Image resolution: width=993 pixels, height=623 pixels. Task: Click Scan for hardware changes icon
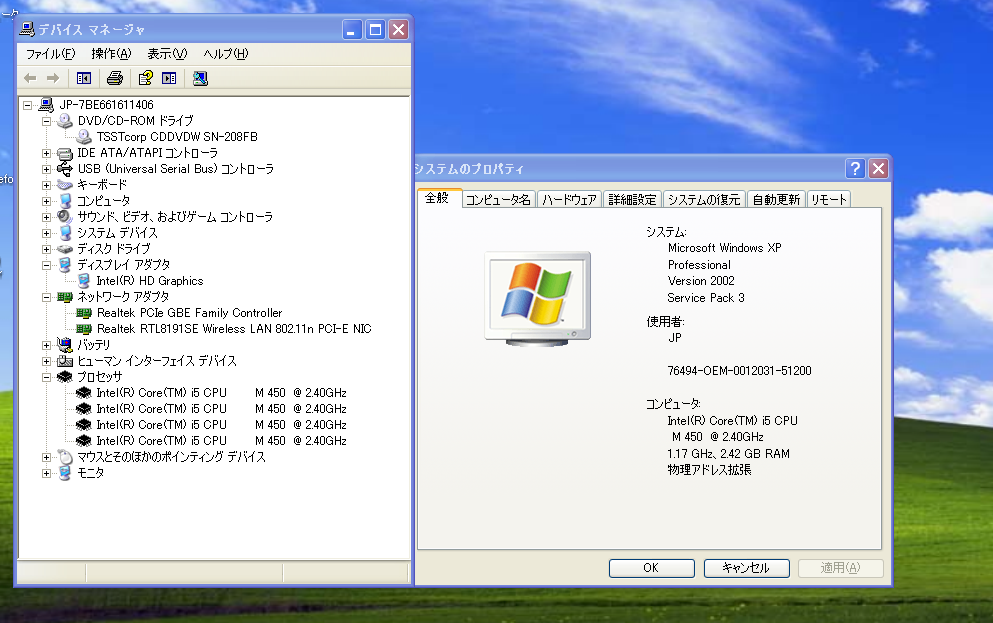tap(200, 78)
